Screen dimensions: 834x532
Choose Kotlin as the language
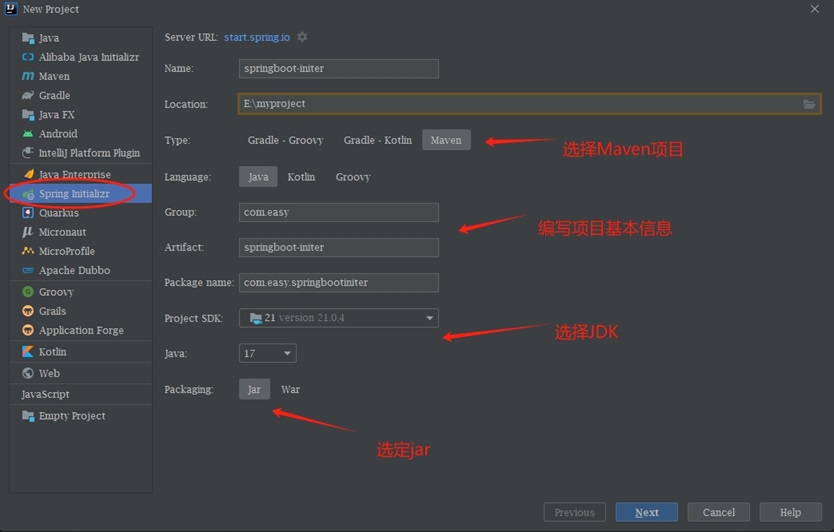(x=301, y=177)
